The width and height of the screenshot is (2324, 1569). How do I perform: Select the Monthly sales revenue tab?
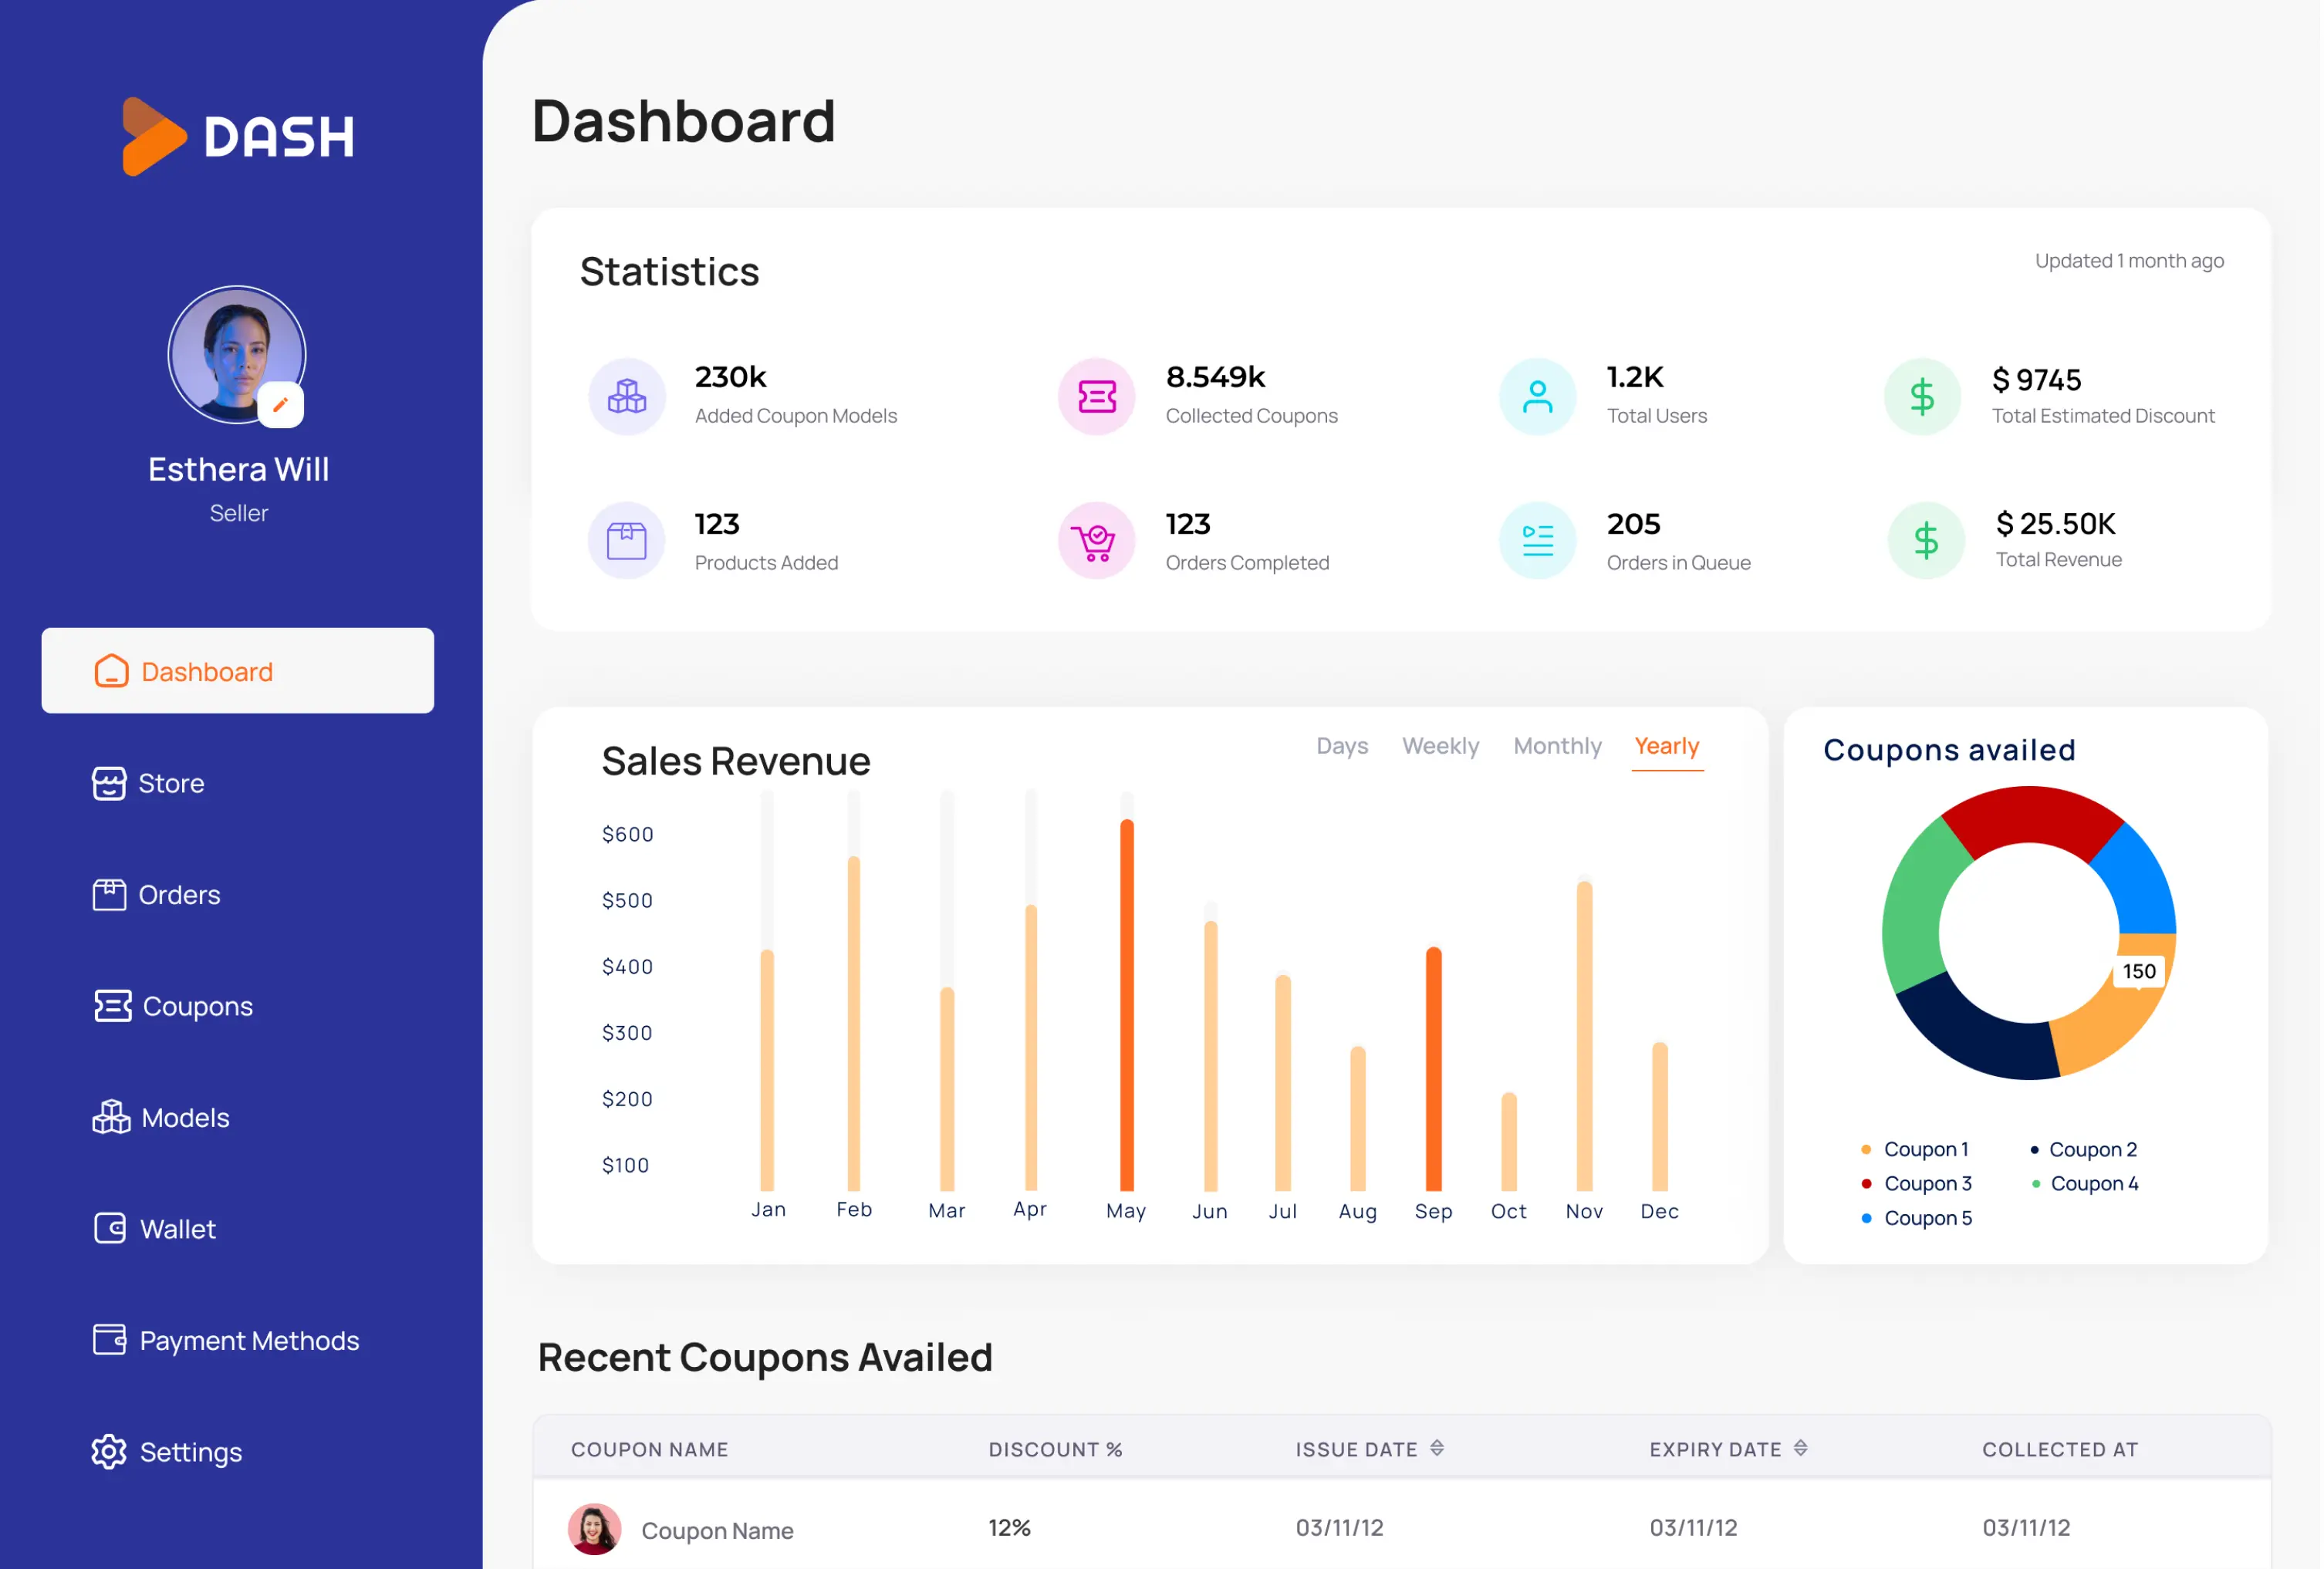pos(1557,746)
